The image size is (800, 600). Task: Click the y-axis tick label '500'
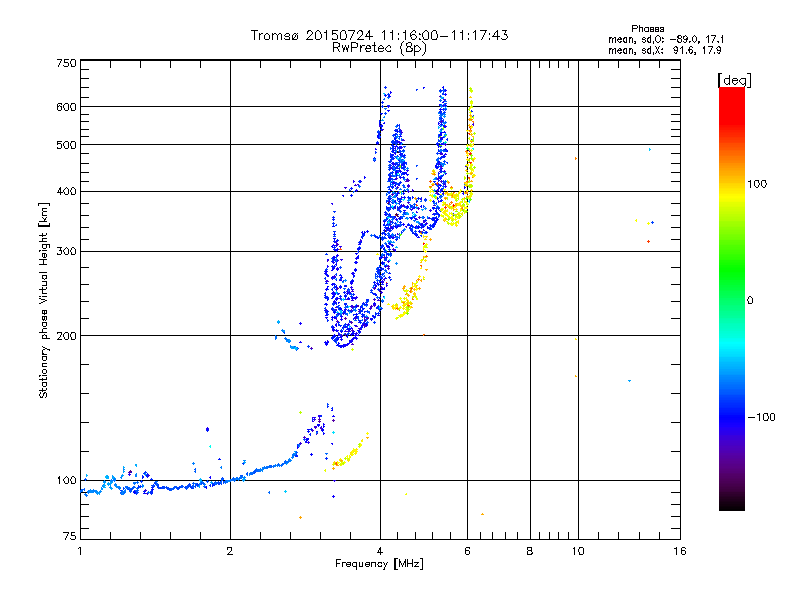click(66, 145)
